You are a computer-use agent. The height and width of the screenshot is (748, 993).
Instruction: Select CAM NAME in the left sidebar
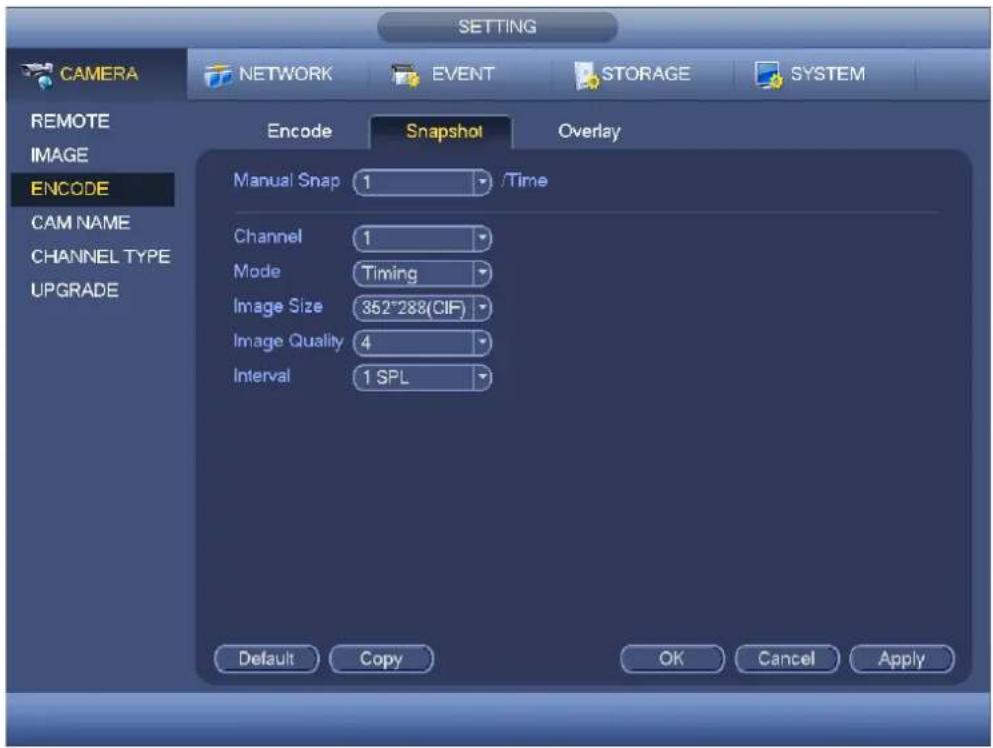pos(80,223)
